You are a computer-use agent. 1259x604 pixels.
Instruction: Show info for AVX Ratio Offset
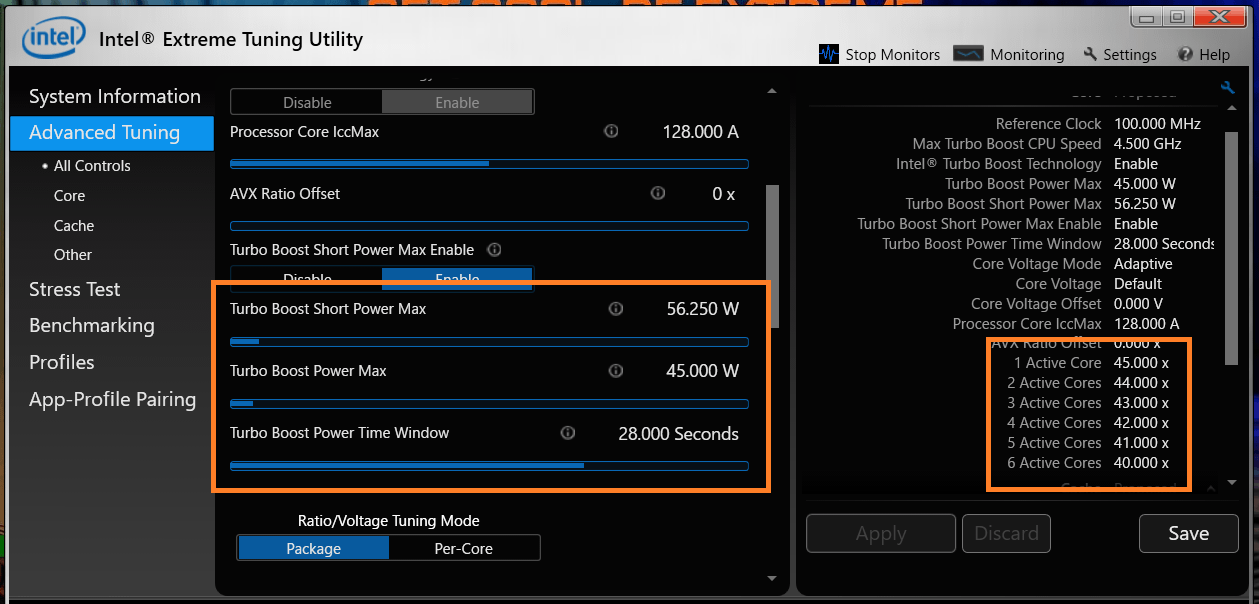[657, 193]
